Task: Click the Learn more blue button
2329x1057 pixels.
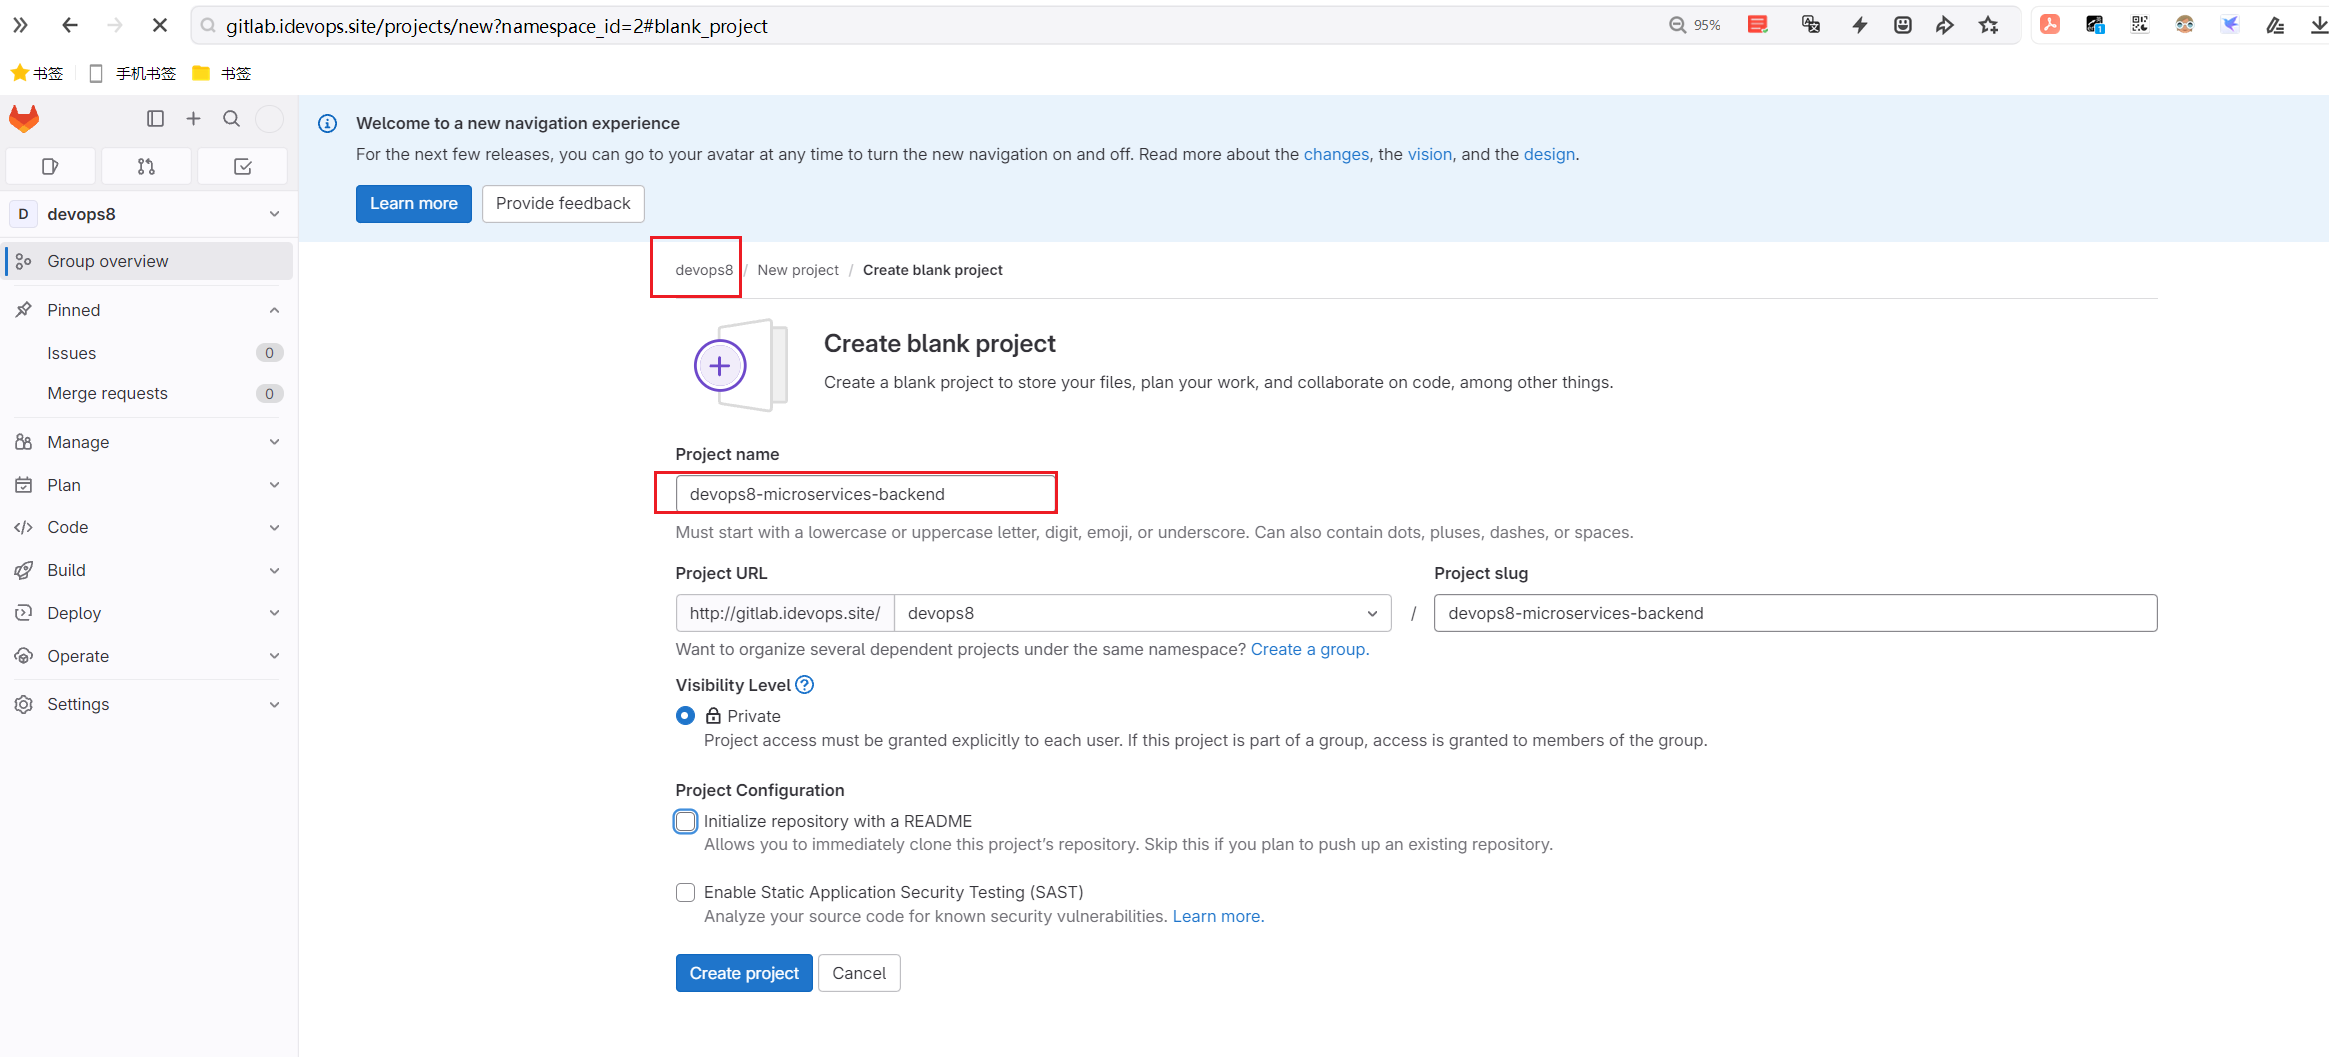Action: coord(413,203)
